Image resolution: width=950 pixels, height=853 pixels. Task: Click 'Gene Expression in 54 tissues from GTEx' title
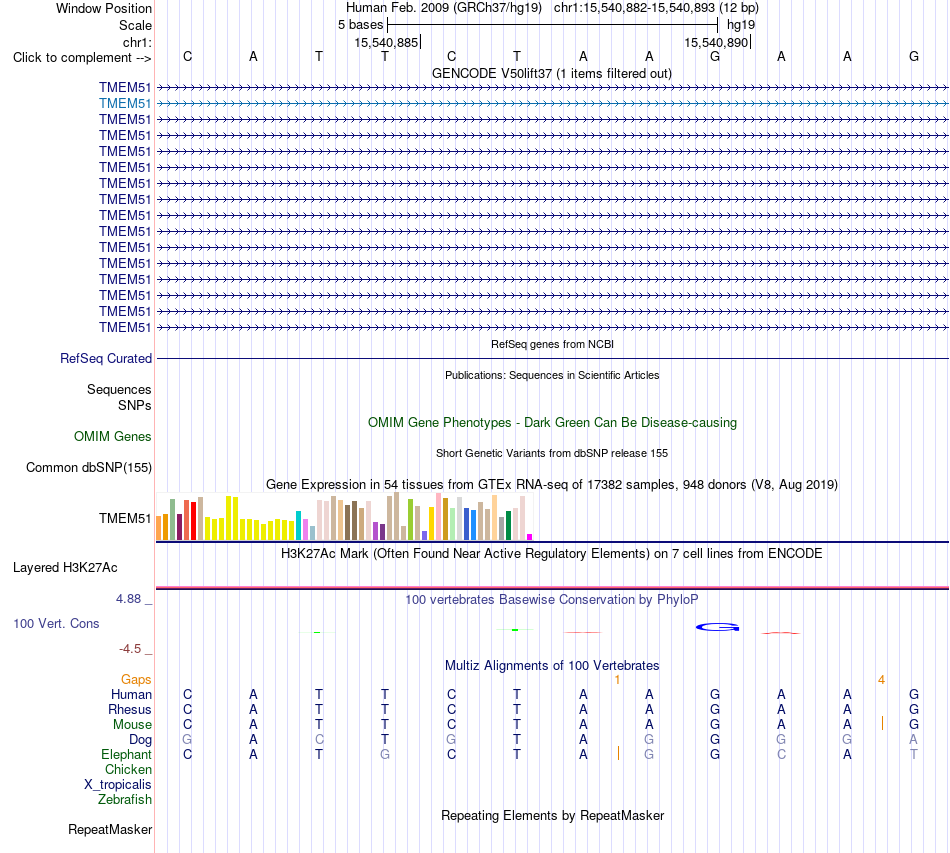tap(552, 485)
